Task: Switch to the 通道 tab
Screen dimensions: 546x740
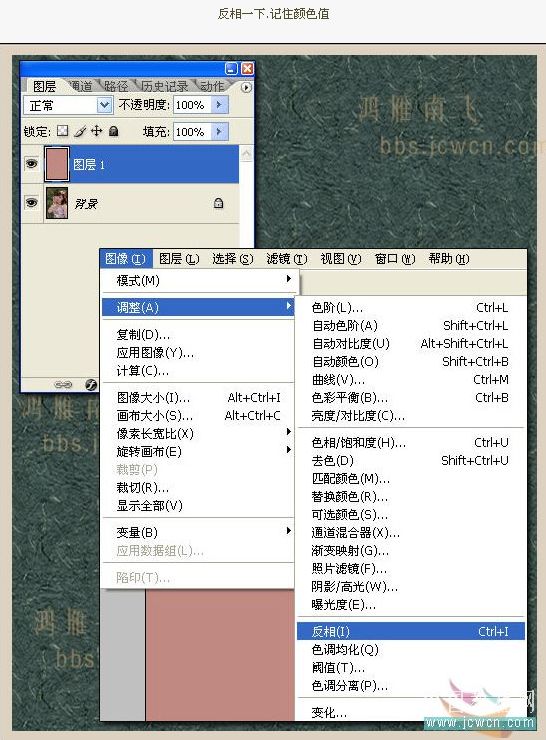Action: click(x=81, y=86)
